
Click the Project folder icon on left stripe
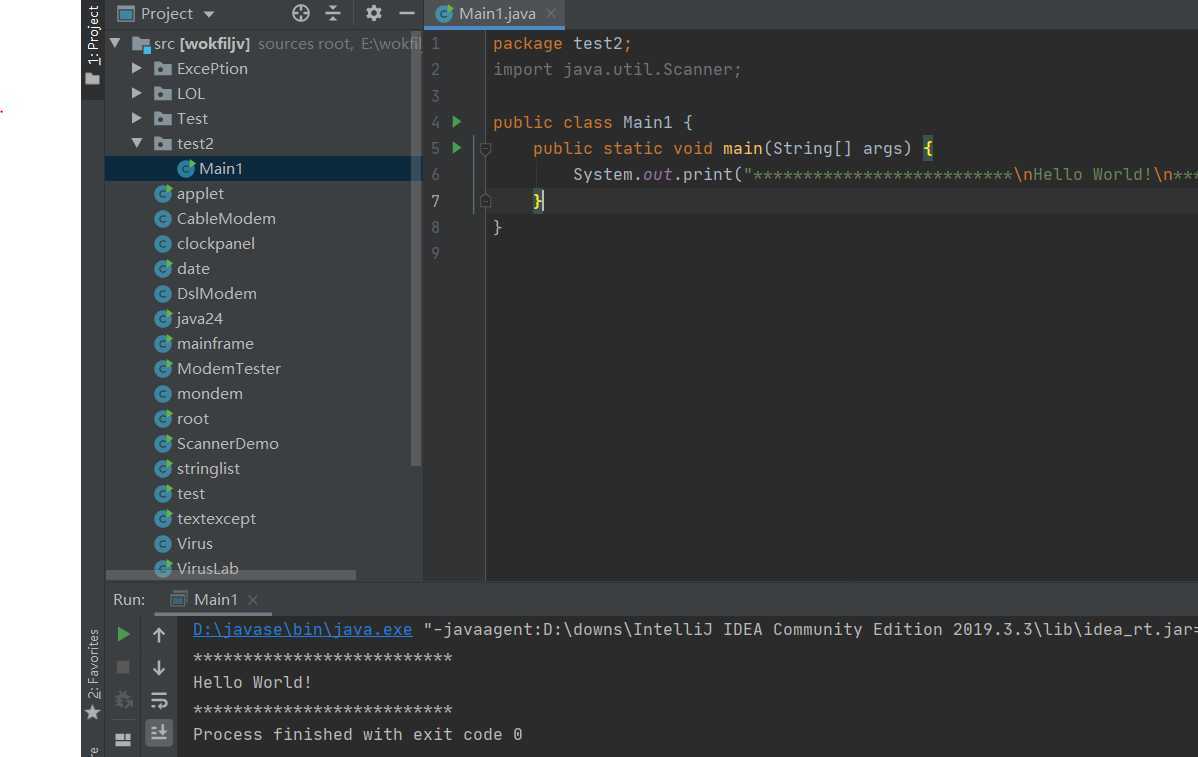pos(92,79)
